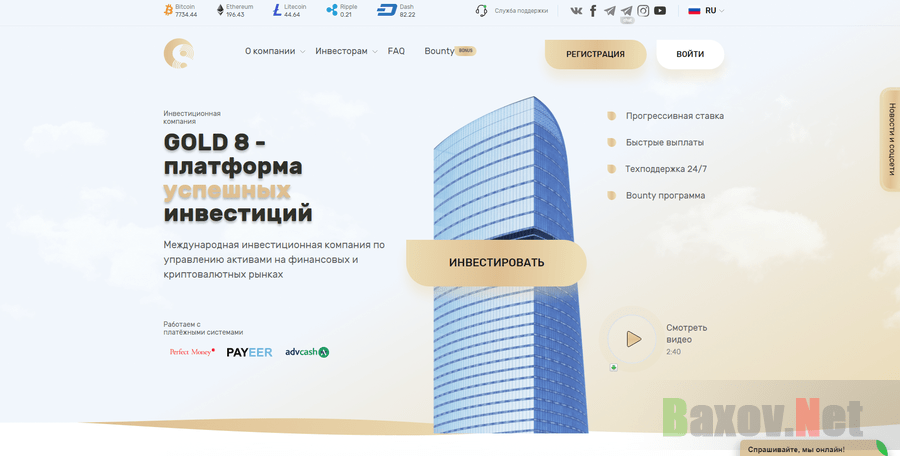The height and width of the screenshot is (456, 900).
Task: Open the Instagram icon
Action: 643,11
